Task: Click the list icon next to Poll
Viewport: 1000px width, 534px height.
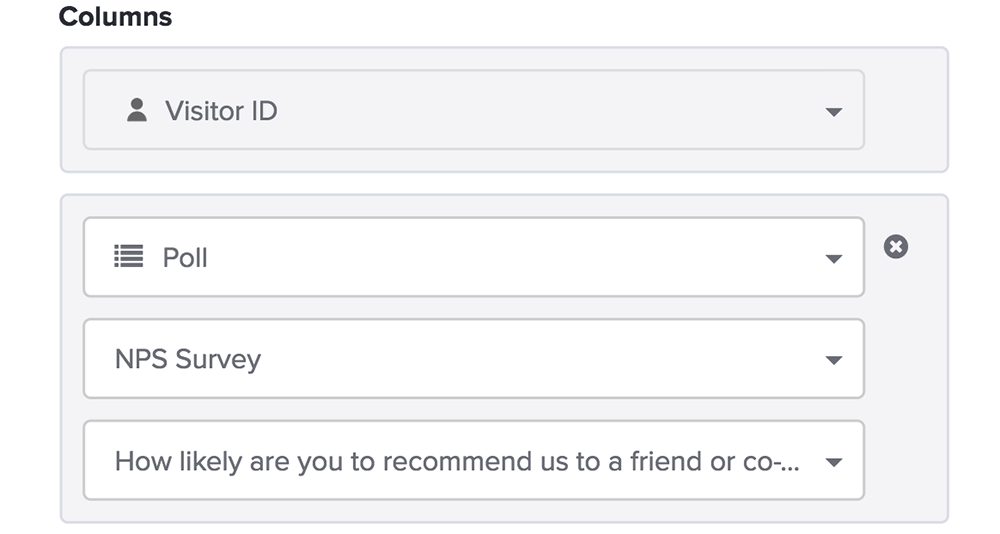Action: click(x=128, y=256)
